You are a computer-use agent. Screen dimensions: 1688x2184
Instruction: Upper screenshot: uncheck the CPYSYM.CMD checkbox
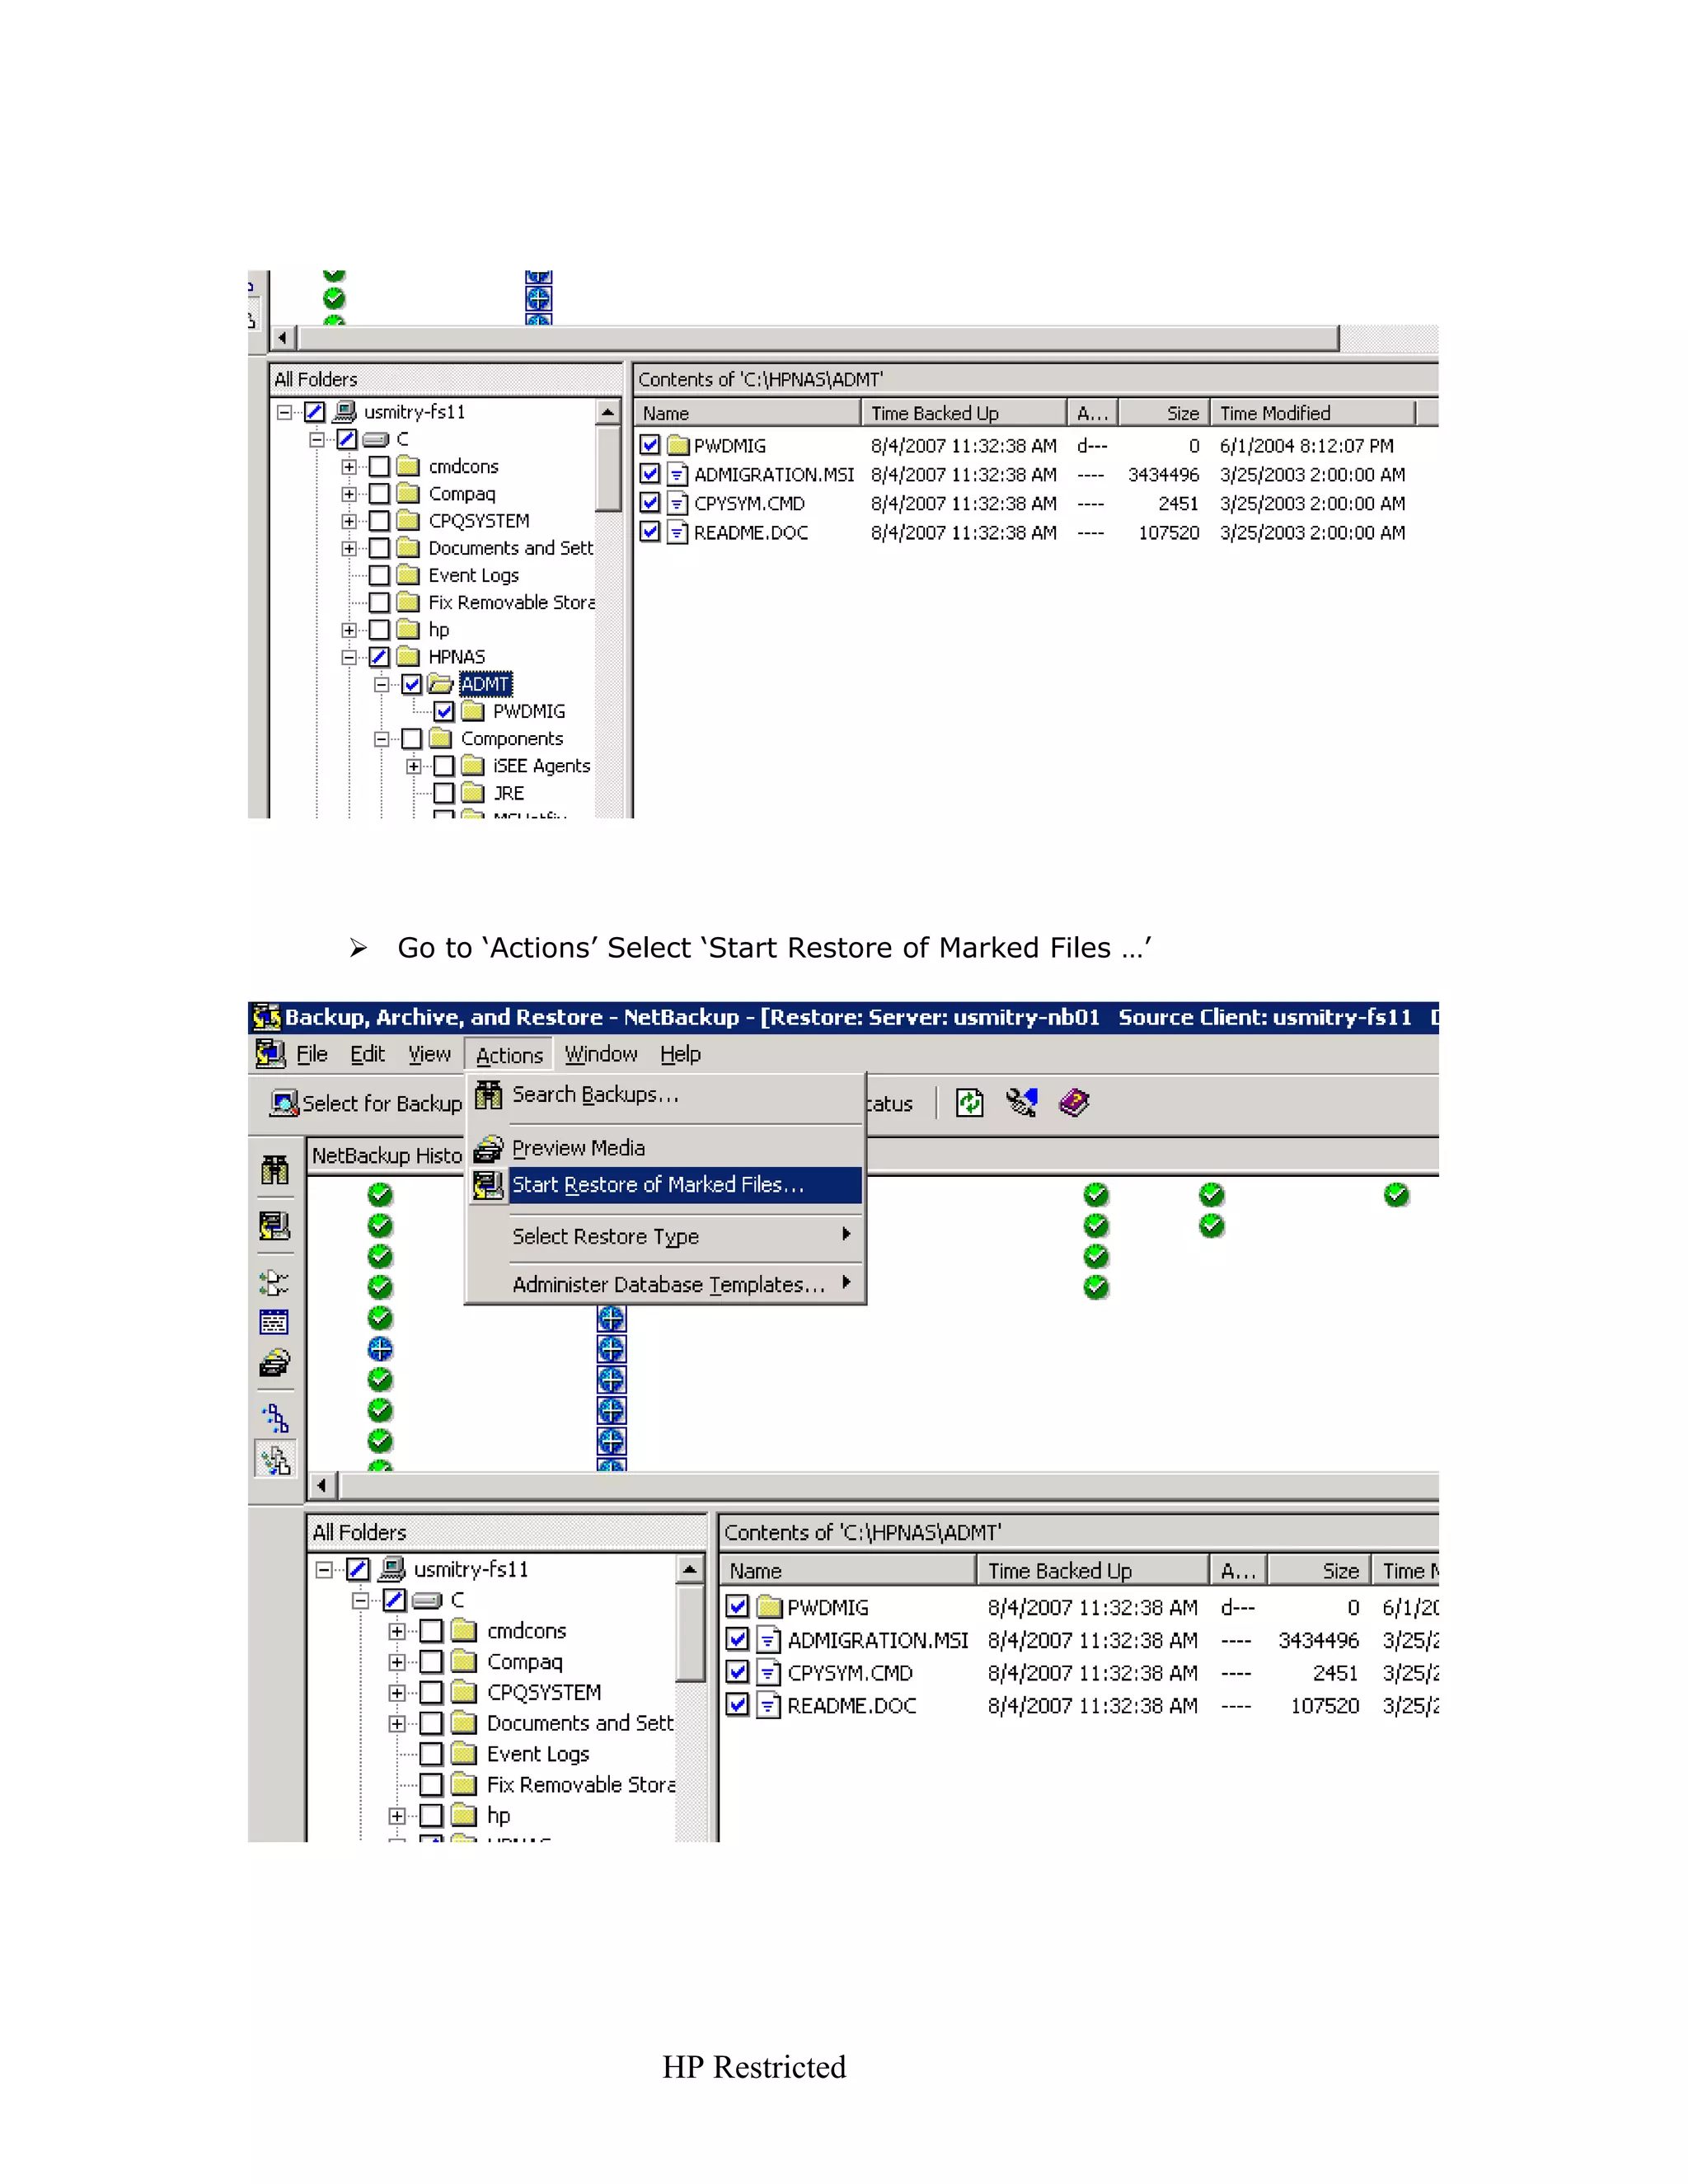[650, 503]
